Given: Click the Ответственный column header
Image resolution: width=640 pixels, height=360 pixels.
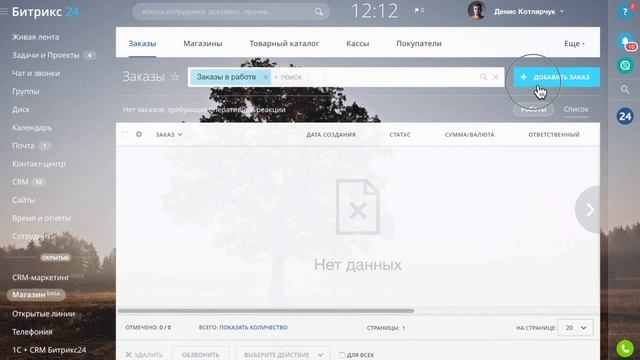Looking at the screenshot, I should tap(554, 134).
